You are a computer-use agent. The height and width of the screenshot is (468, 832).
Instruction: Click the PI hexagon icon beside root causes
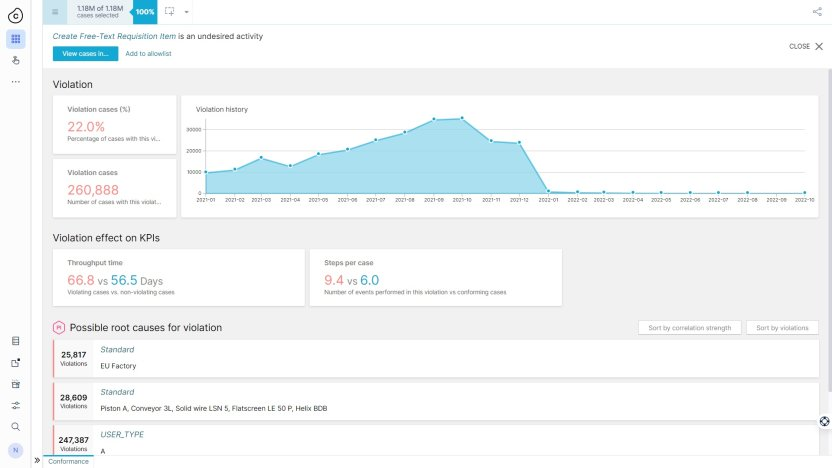[x=59, y=328]
